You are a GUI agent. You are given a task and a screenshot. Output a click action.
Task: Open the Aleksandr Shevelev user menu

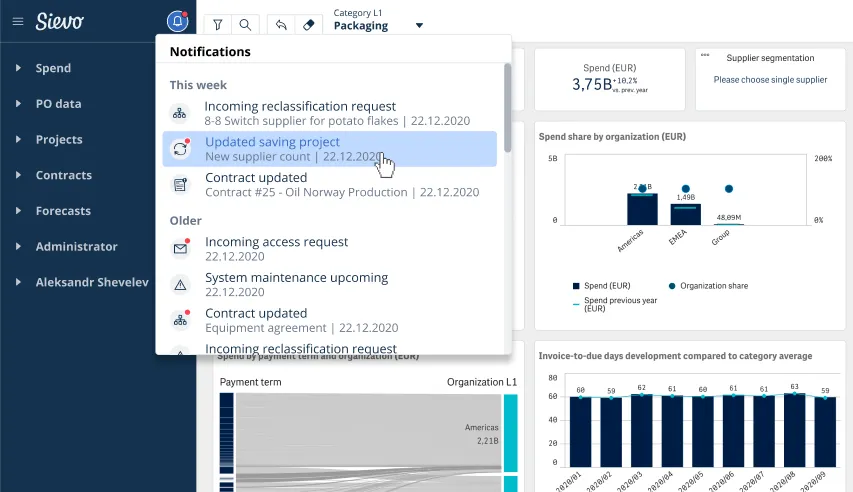[x=91, y=283]
